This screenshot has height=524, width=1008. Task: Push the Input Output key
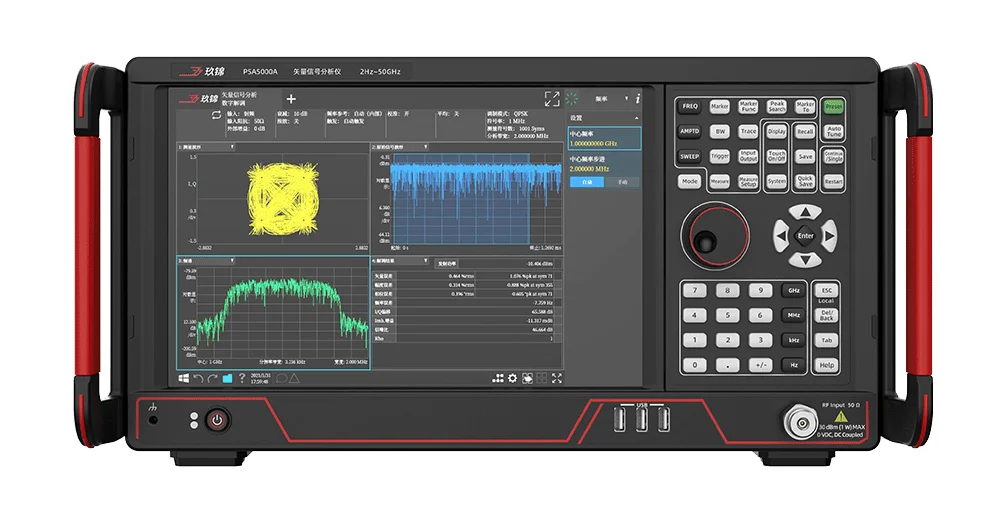point(748,156)
